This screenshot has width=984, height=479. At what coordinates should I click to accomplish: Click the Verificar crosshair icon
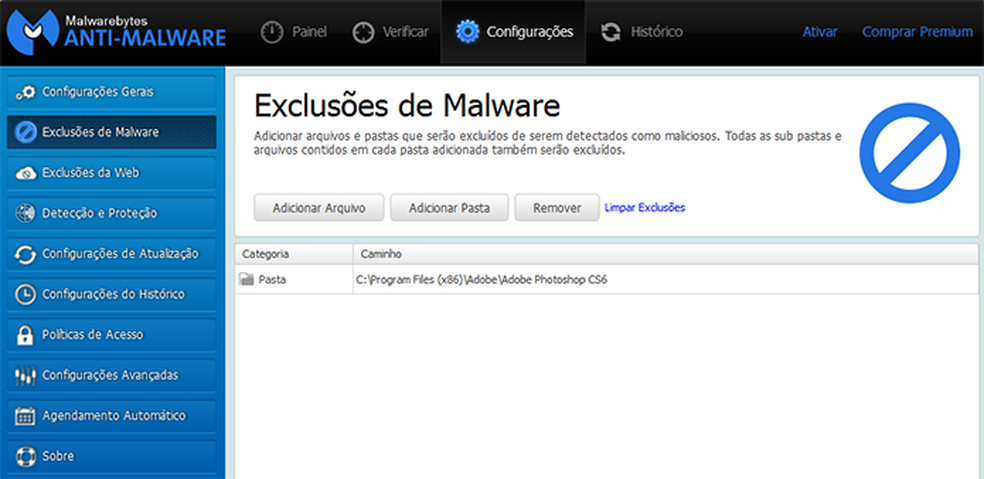[363, 32]
